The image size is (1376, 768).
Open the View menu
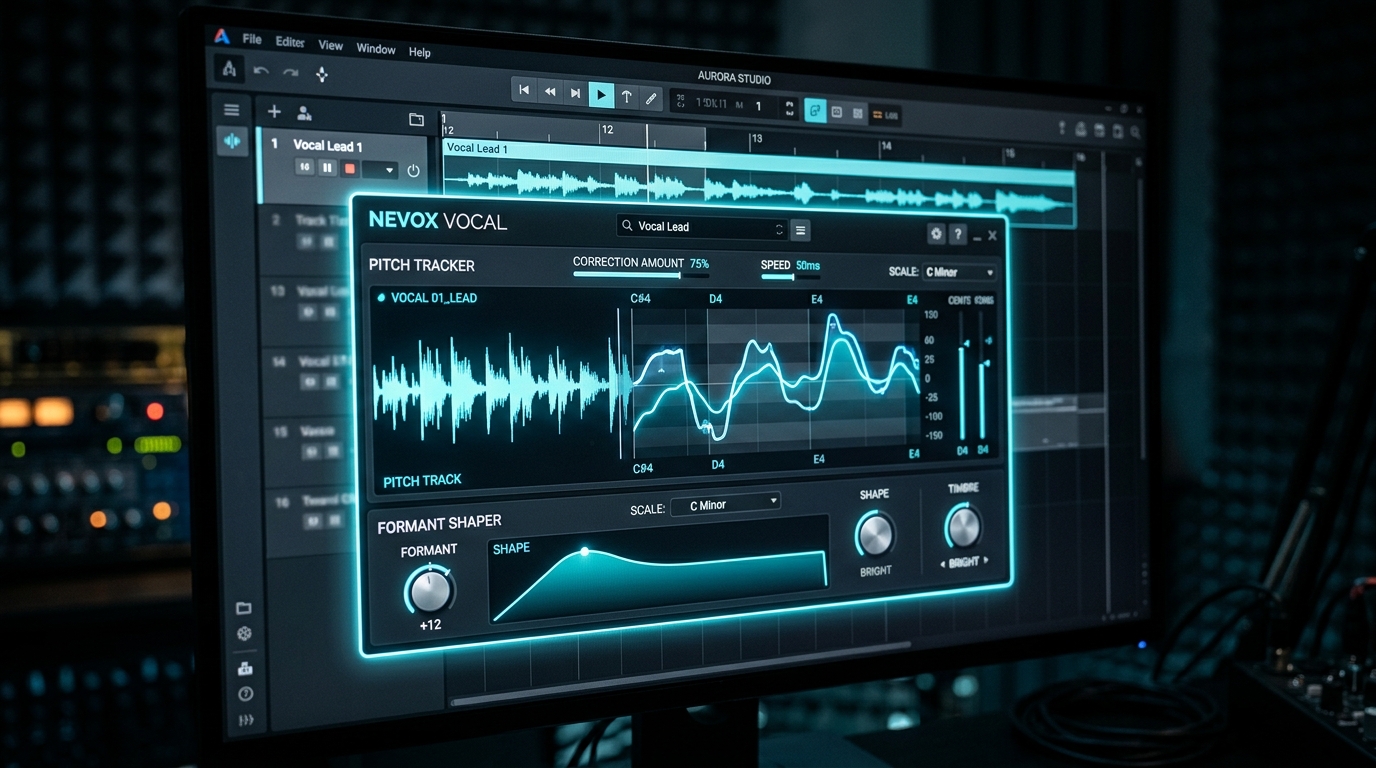(x=330, y=45)
